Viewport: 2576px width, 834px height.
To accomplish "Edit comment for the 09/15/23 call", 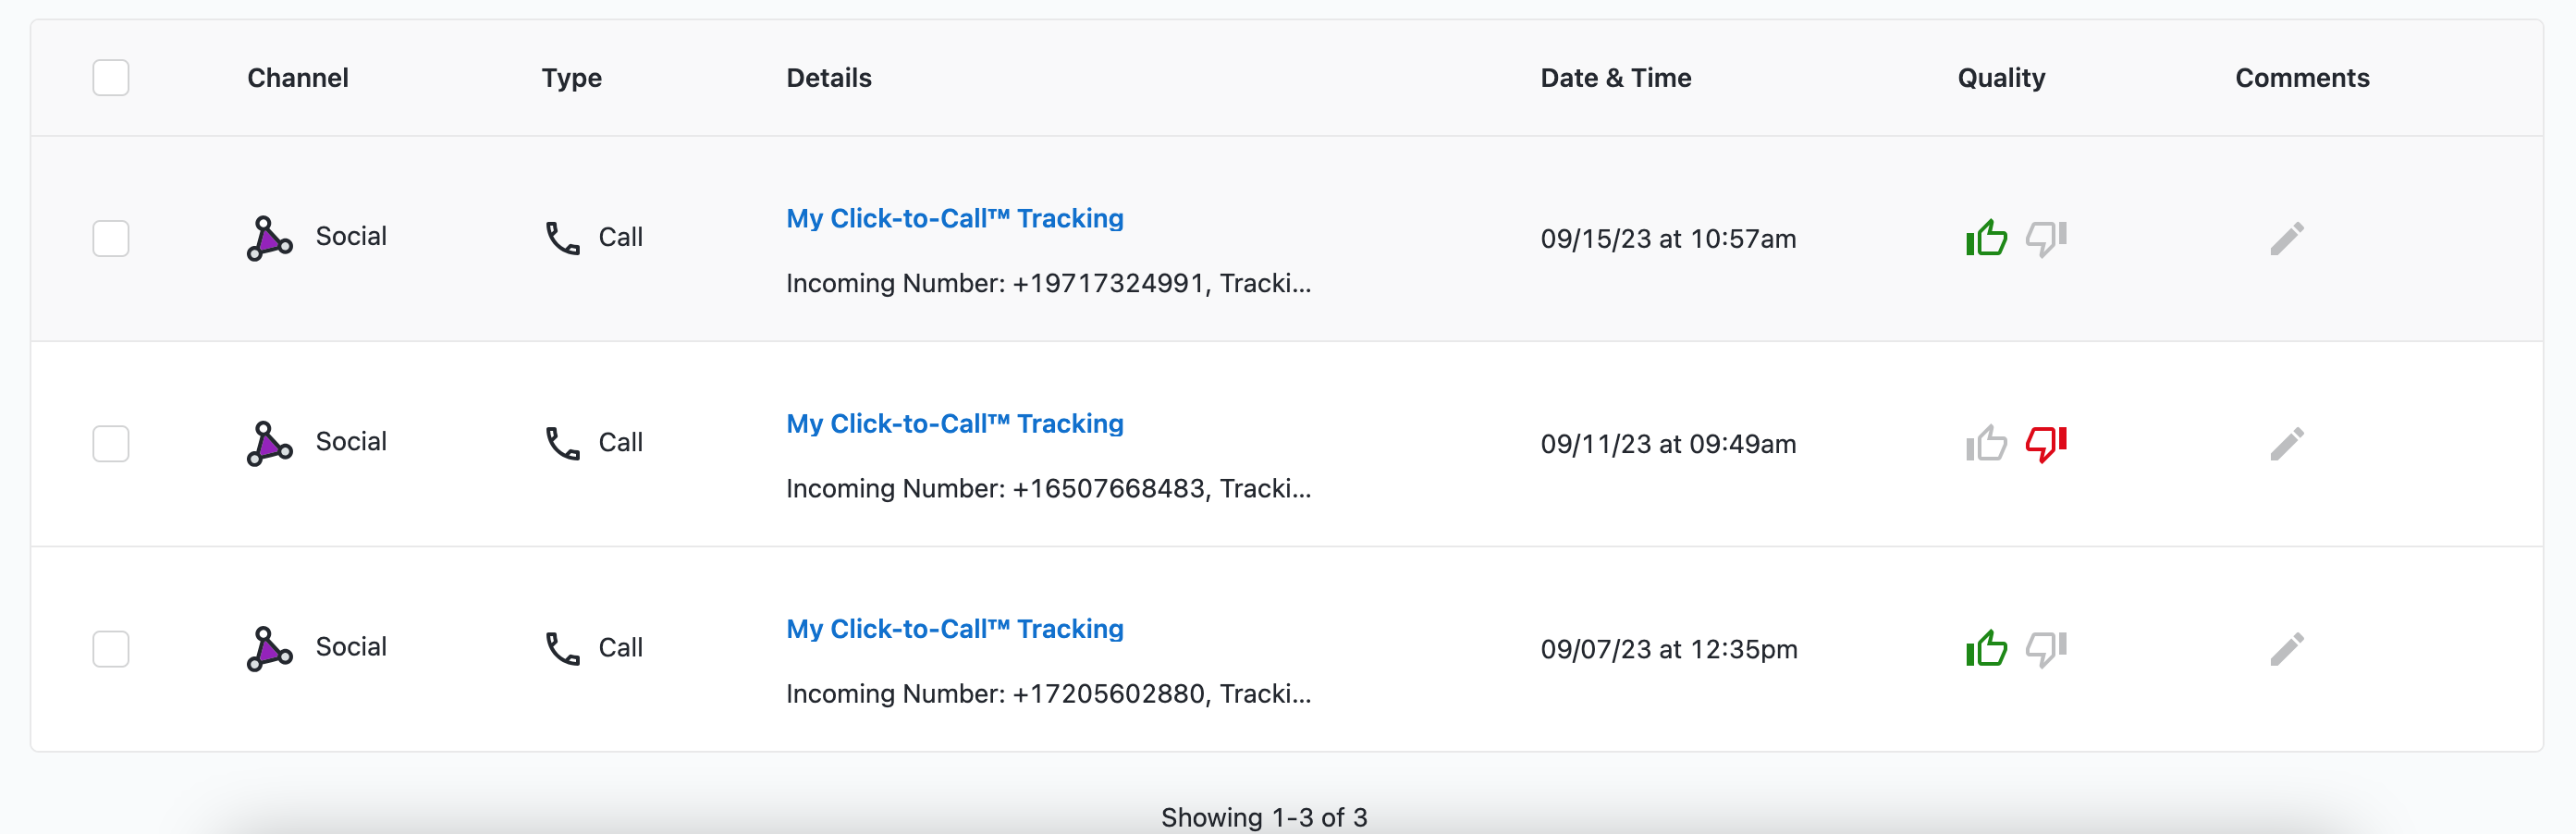I will 2287,239.
